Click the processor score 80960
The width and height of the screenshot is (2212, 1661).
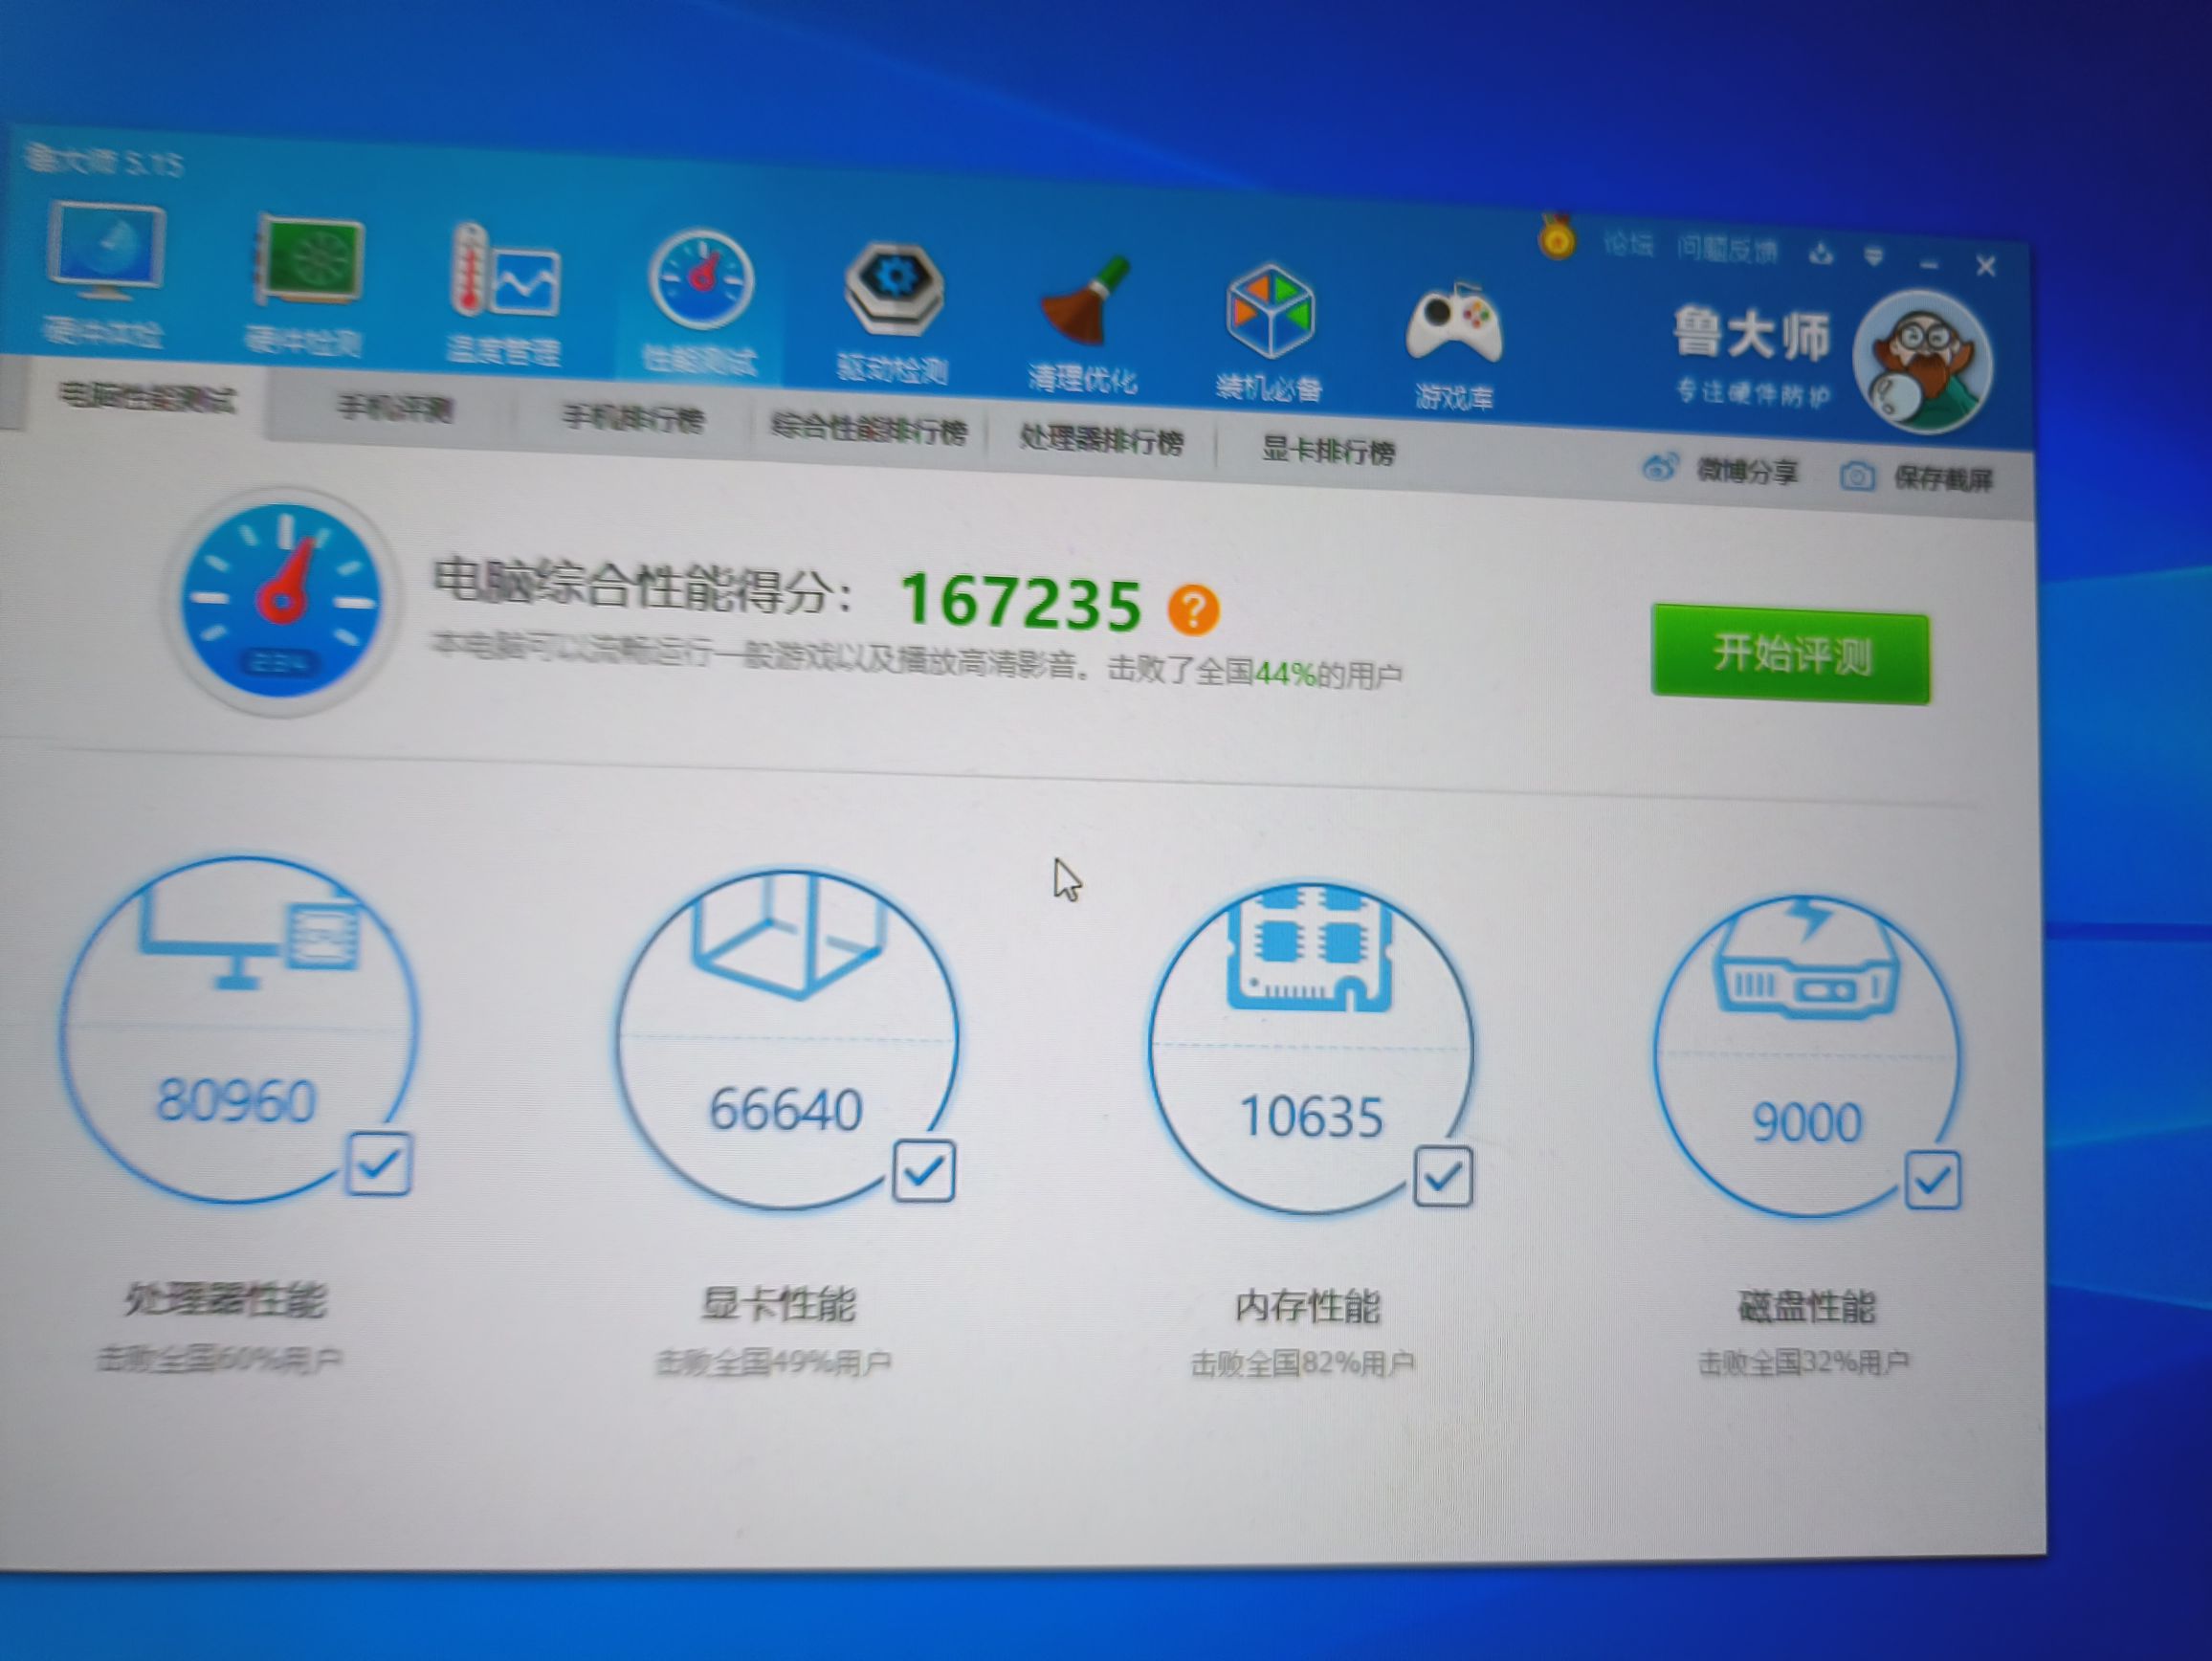click(236, 1102)
